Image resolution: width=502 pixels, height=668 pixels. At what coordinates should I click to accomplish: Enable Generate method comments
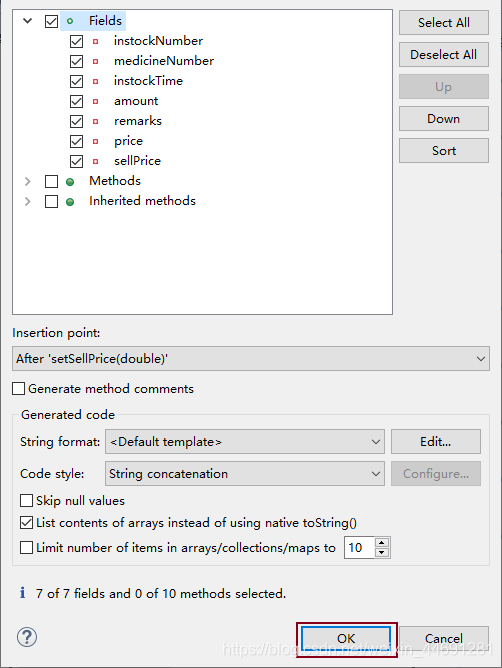click(18, 389)
